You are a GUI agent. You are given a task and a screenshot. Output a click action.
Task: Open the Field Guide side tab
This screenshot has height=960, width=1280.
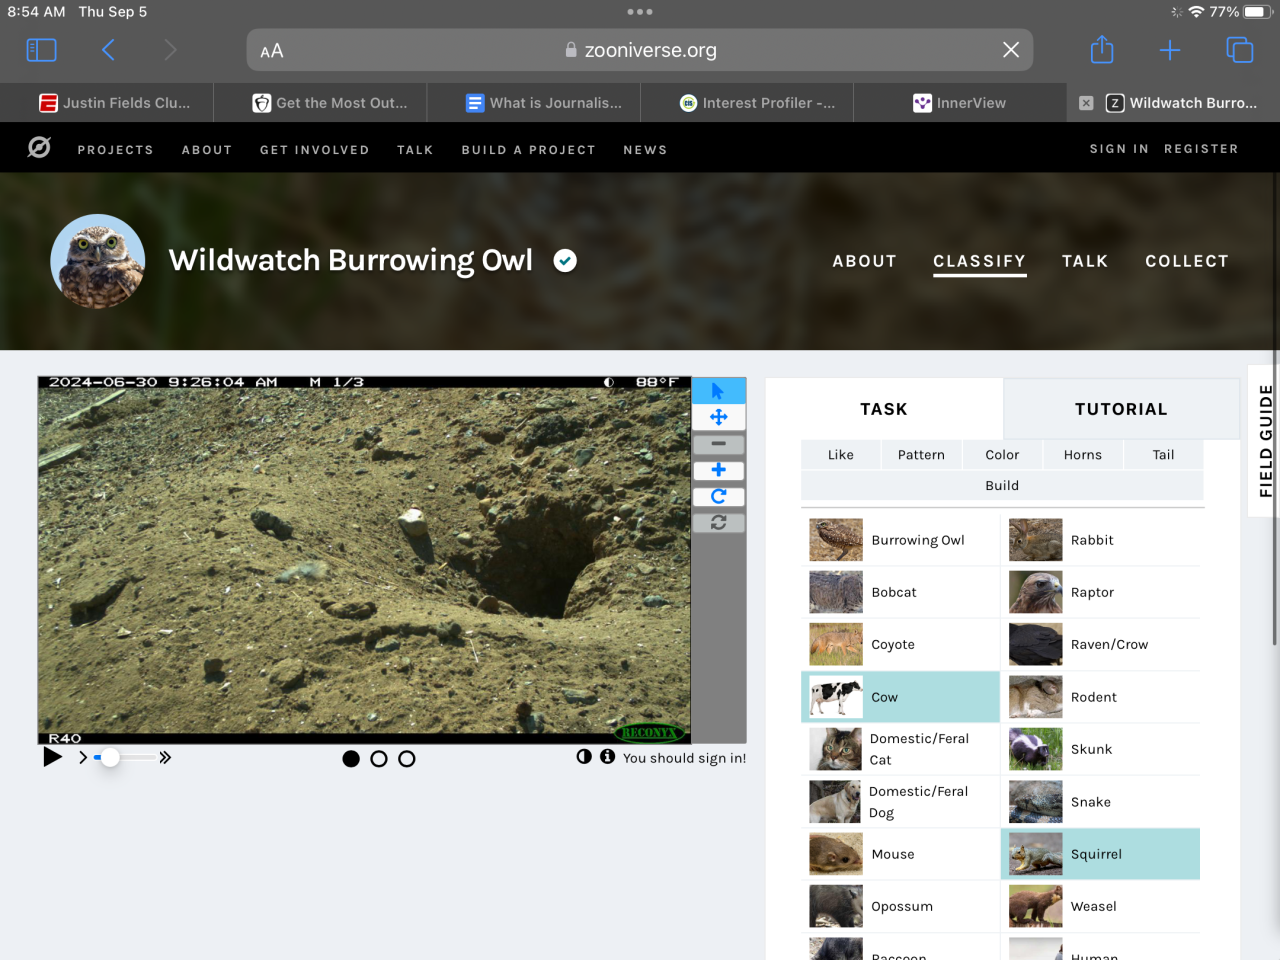1265,441
